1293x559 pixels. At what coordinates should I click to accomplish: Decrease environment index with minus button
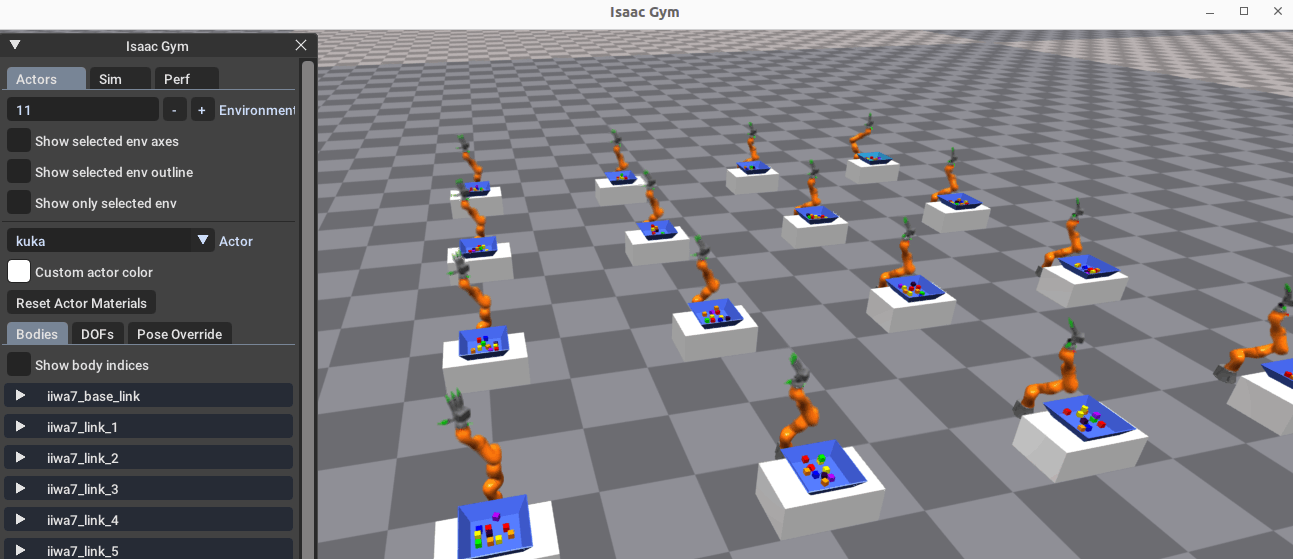(174, 110)
